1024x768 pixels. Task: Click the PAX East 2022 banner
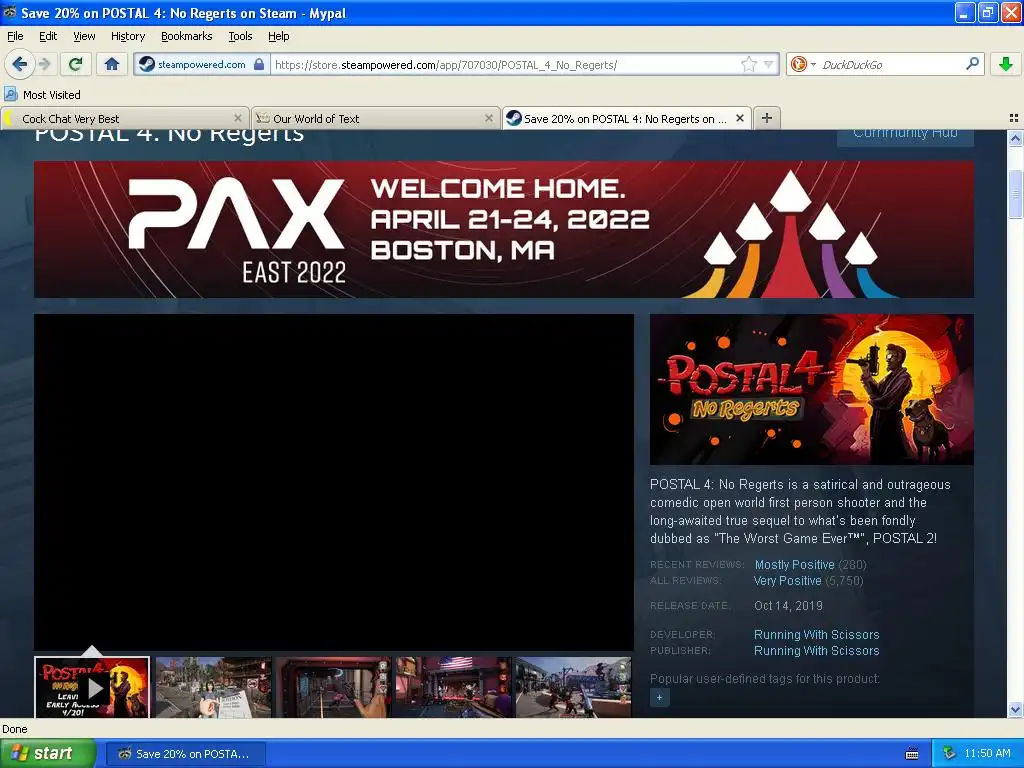[x=504, y=229]
